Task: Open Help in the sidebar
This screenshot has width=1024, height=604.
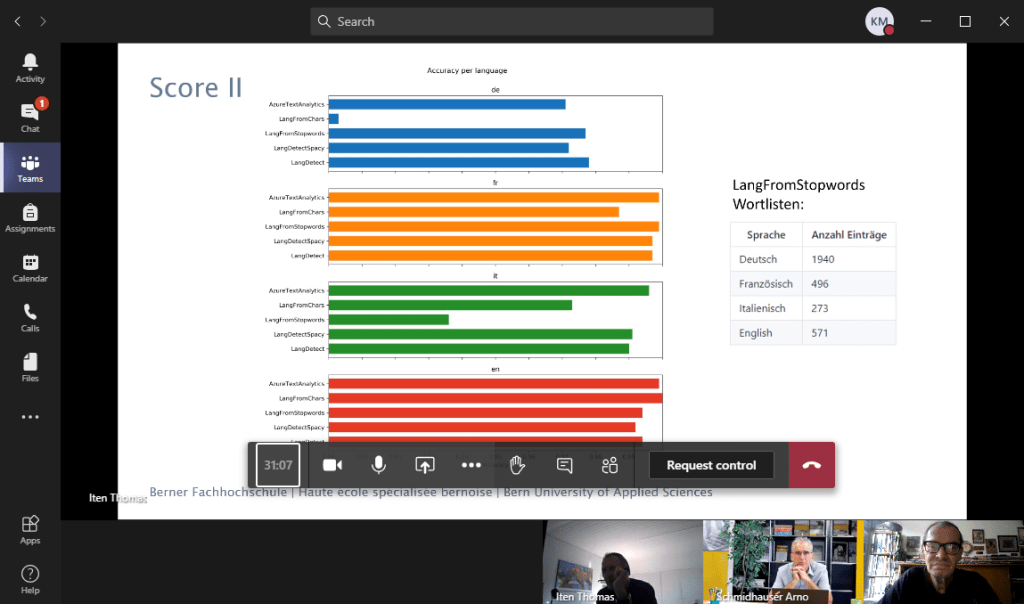Action: point(30,578)
